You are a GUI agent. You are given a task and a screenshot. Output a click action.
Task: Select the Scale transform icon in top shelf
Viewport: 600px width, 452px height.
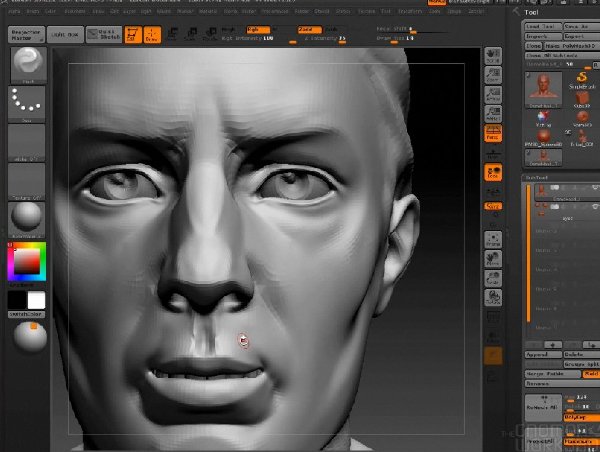click(x=191, y=34)
